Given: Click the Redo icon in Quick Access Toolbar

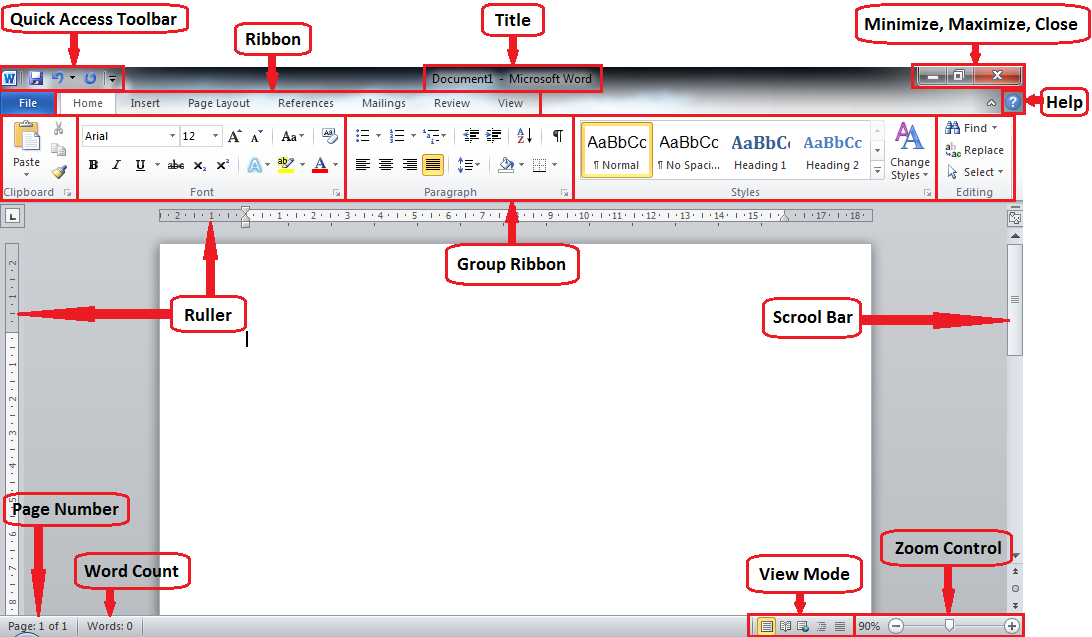Looking at the screenshot, I should pyautogui.click(x=90, y=79).
